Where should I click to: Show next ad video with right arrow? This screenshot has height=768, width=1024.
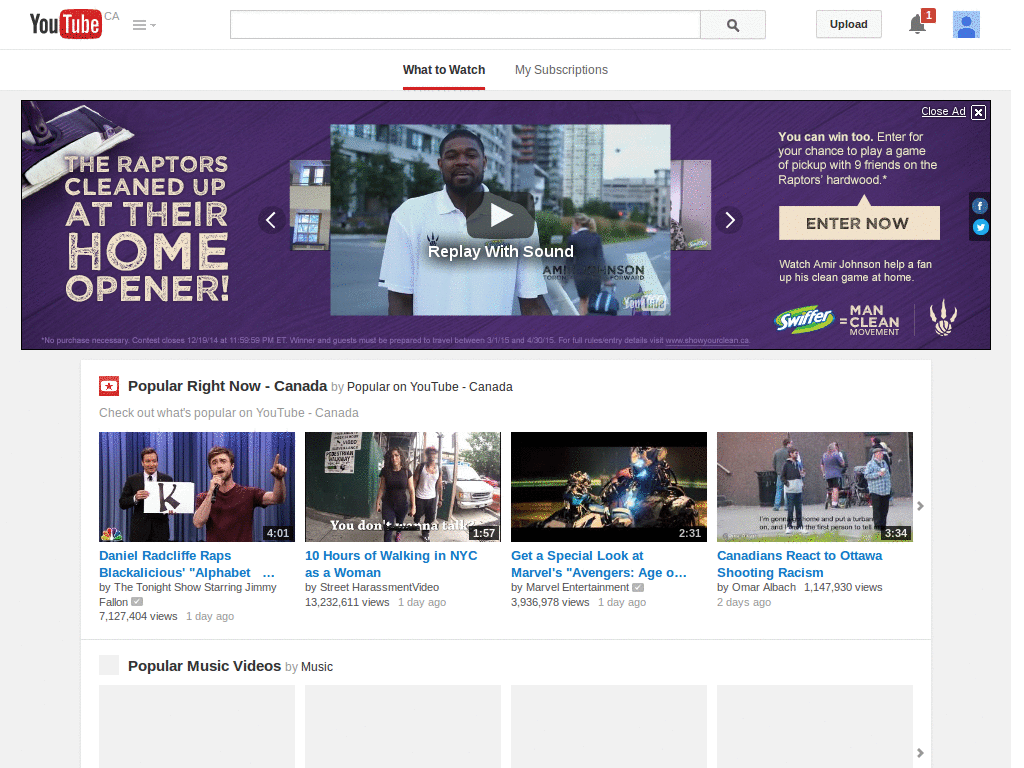point(729,220)
